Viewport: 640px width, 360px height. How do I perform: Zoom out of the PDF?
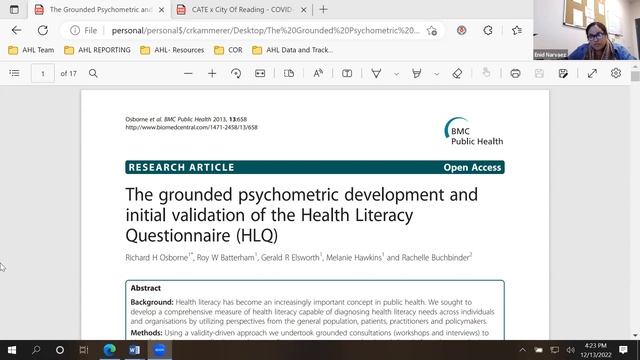click(x=188, y=73)
